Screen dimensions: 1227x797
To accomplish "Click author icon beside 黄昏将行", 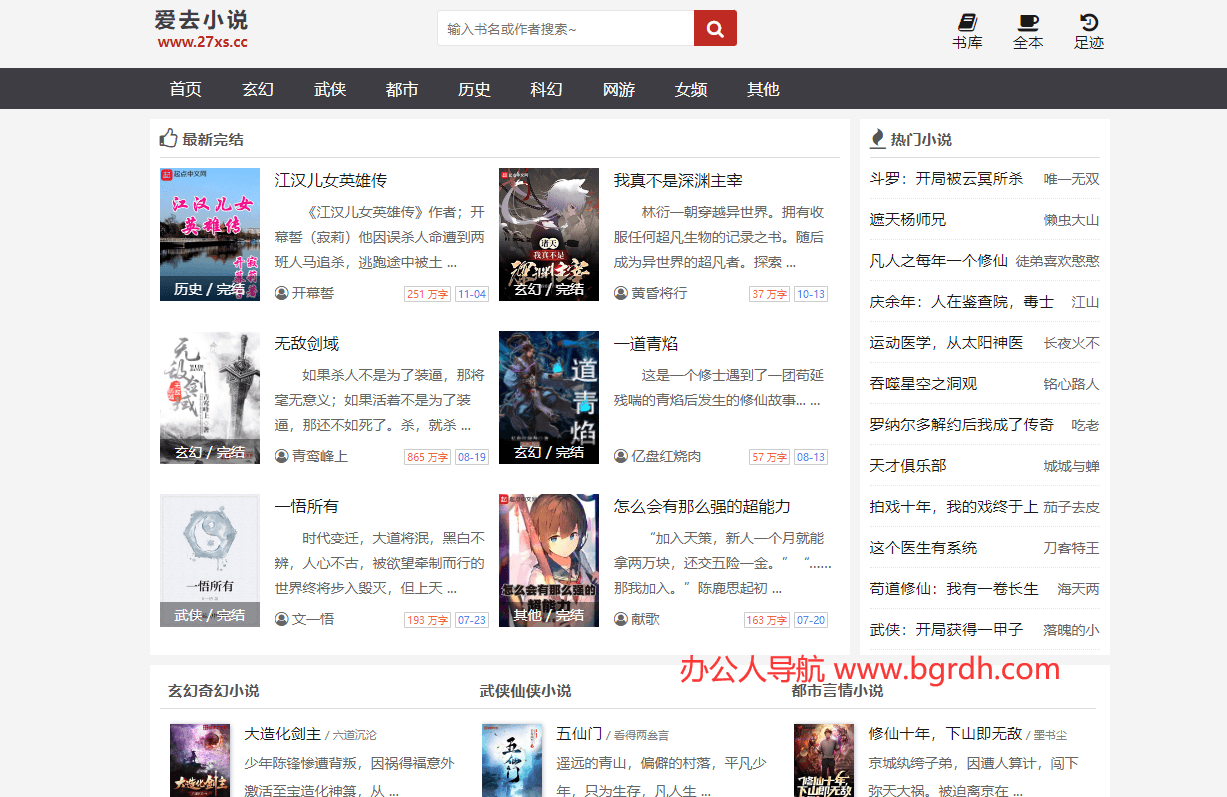I will [621, 293].
